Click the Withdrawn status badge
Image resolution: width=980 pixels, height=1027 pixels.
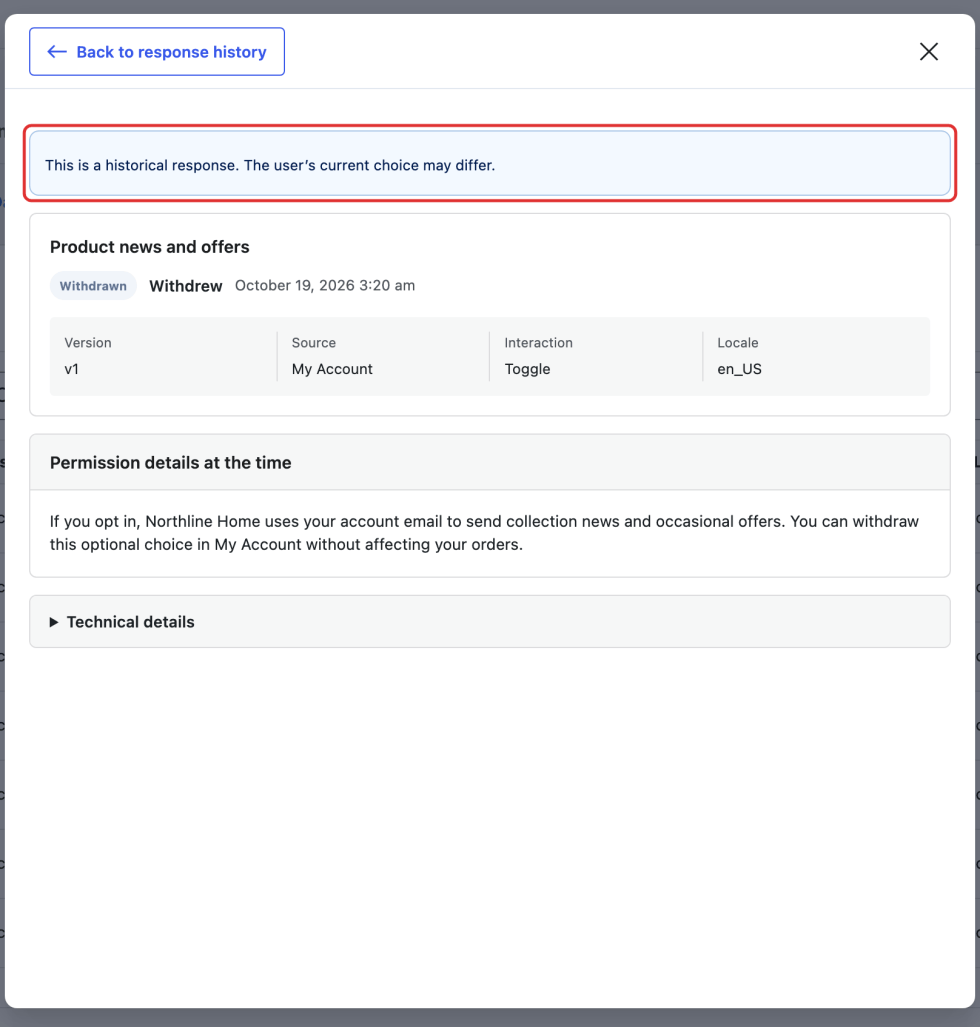tap(93, 286)
